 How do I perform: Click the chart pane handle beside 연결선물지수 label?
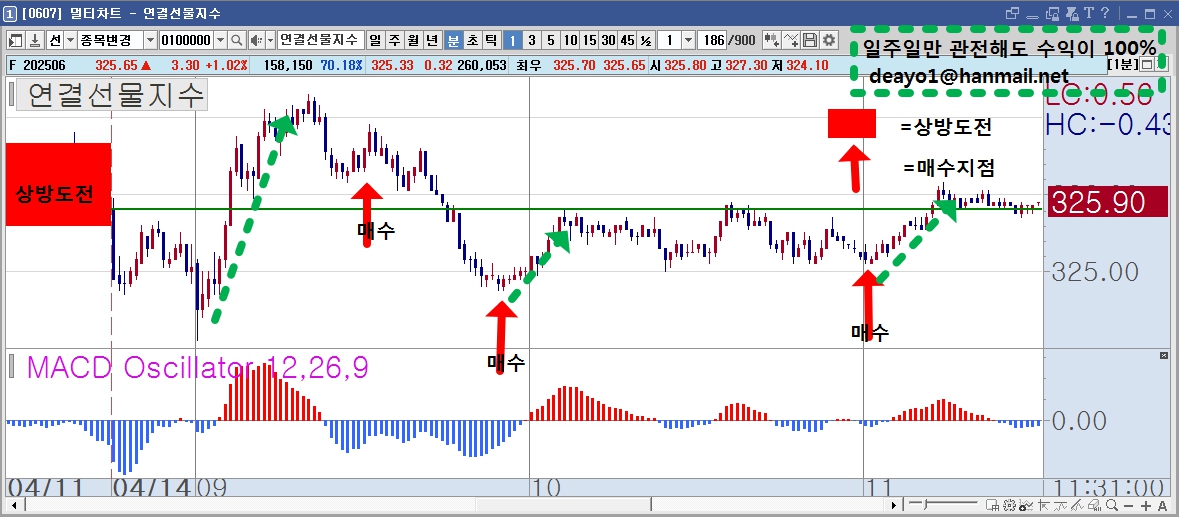coord(11,95)
